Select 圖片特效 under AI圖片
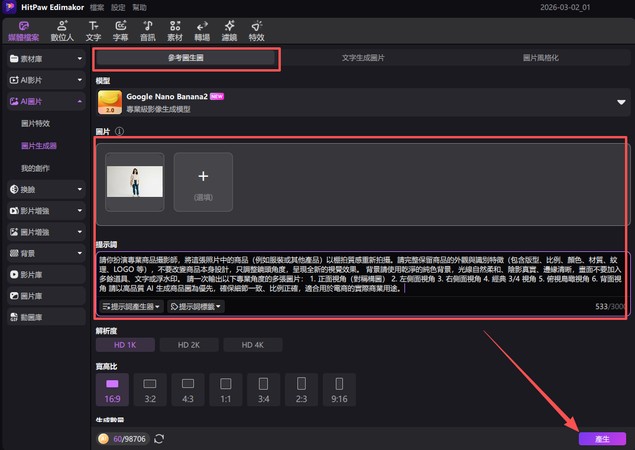 click(35, 124)
